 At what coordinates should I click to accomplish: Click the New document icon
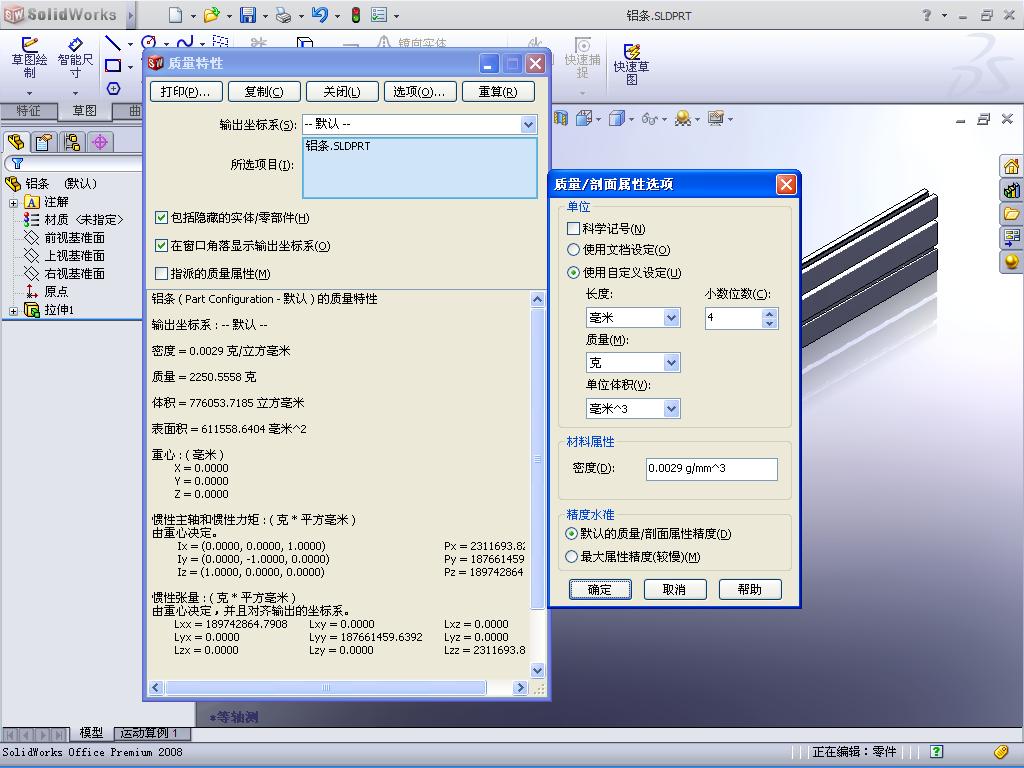(175, 14)
